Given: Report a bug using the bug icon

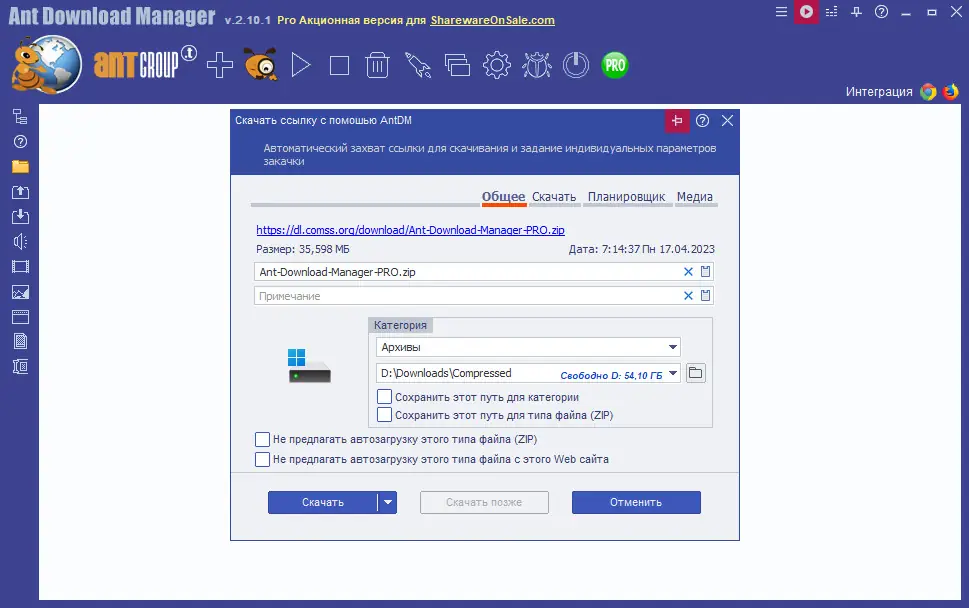Looking at the screenshot, I should click(537, 64).
